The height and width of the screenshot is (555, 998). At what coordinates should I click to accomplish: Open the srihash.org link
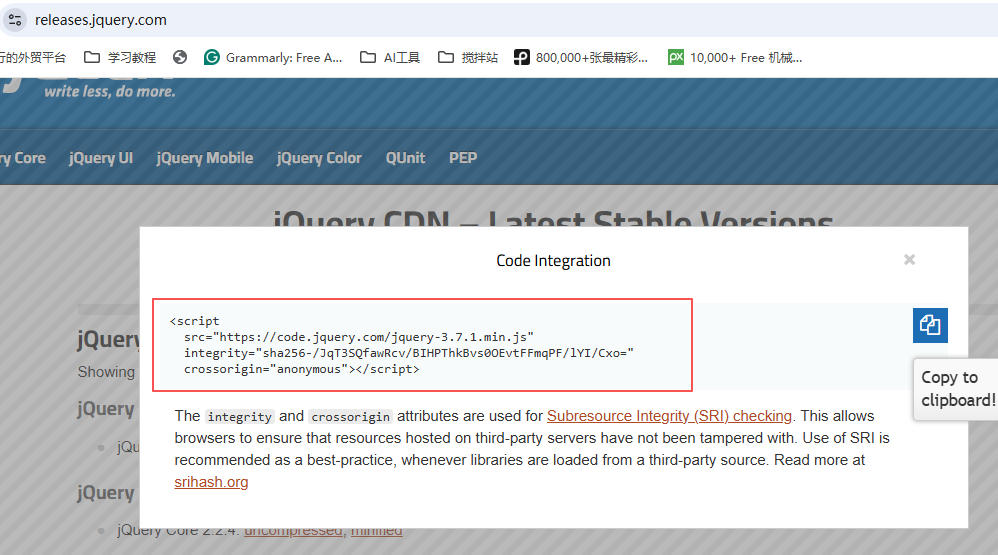pyautogui.click(x=211, y=482)
